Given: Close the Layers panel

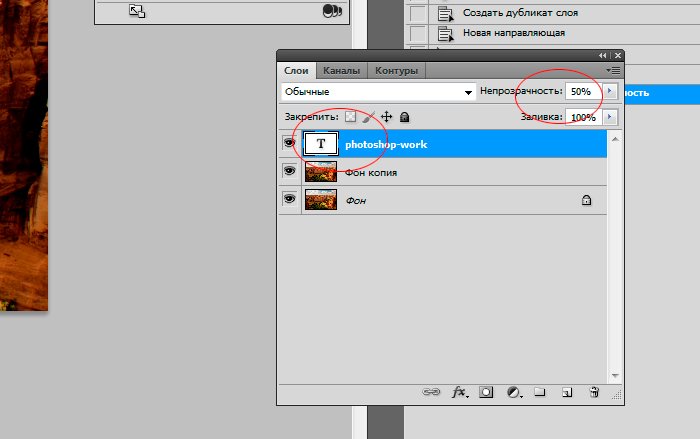Looking at the screenshot, I should 618,55.
